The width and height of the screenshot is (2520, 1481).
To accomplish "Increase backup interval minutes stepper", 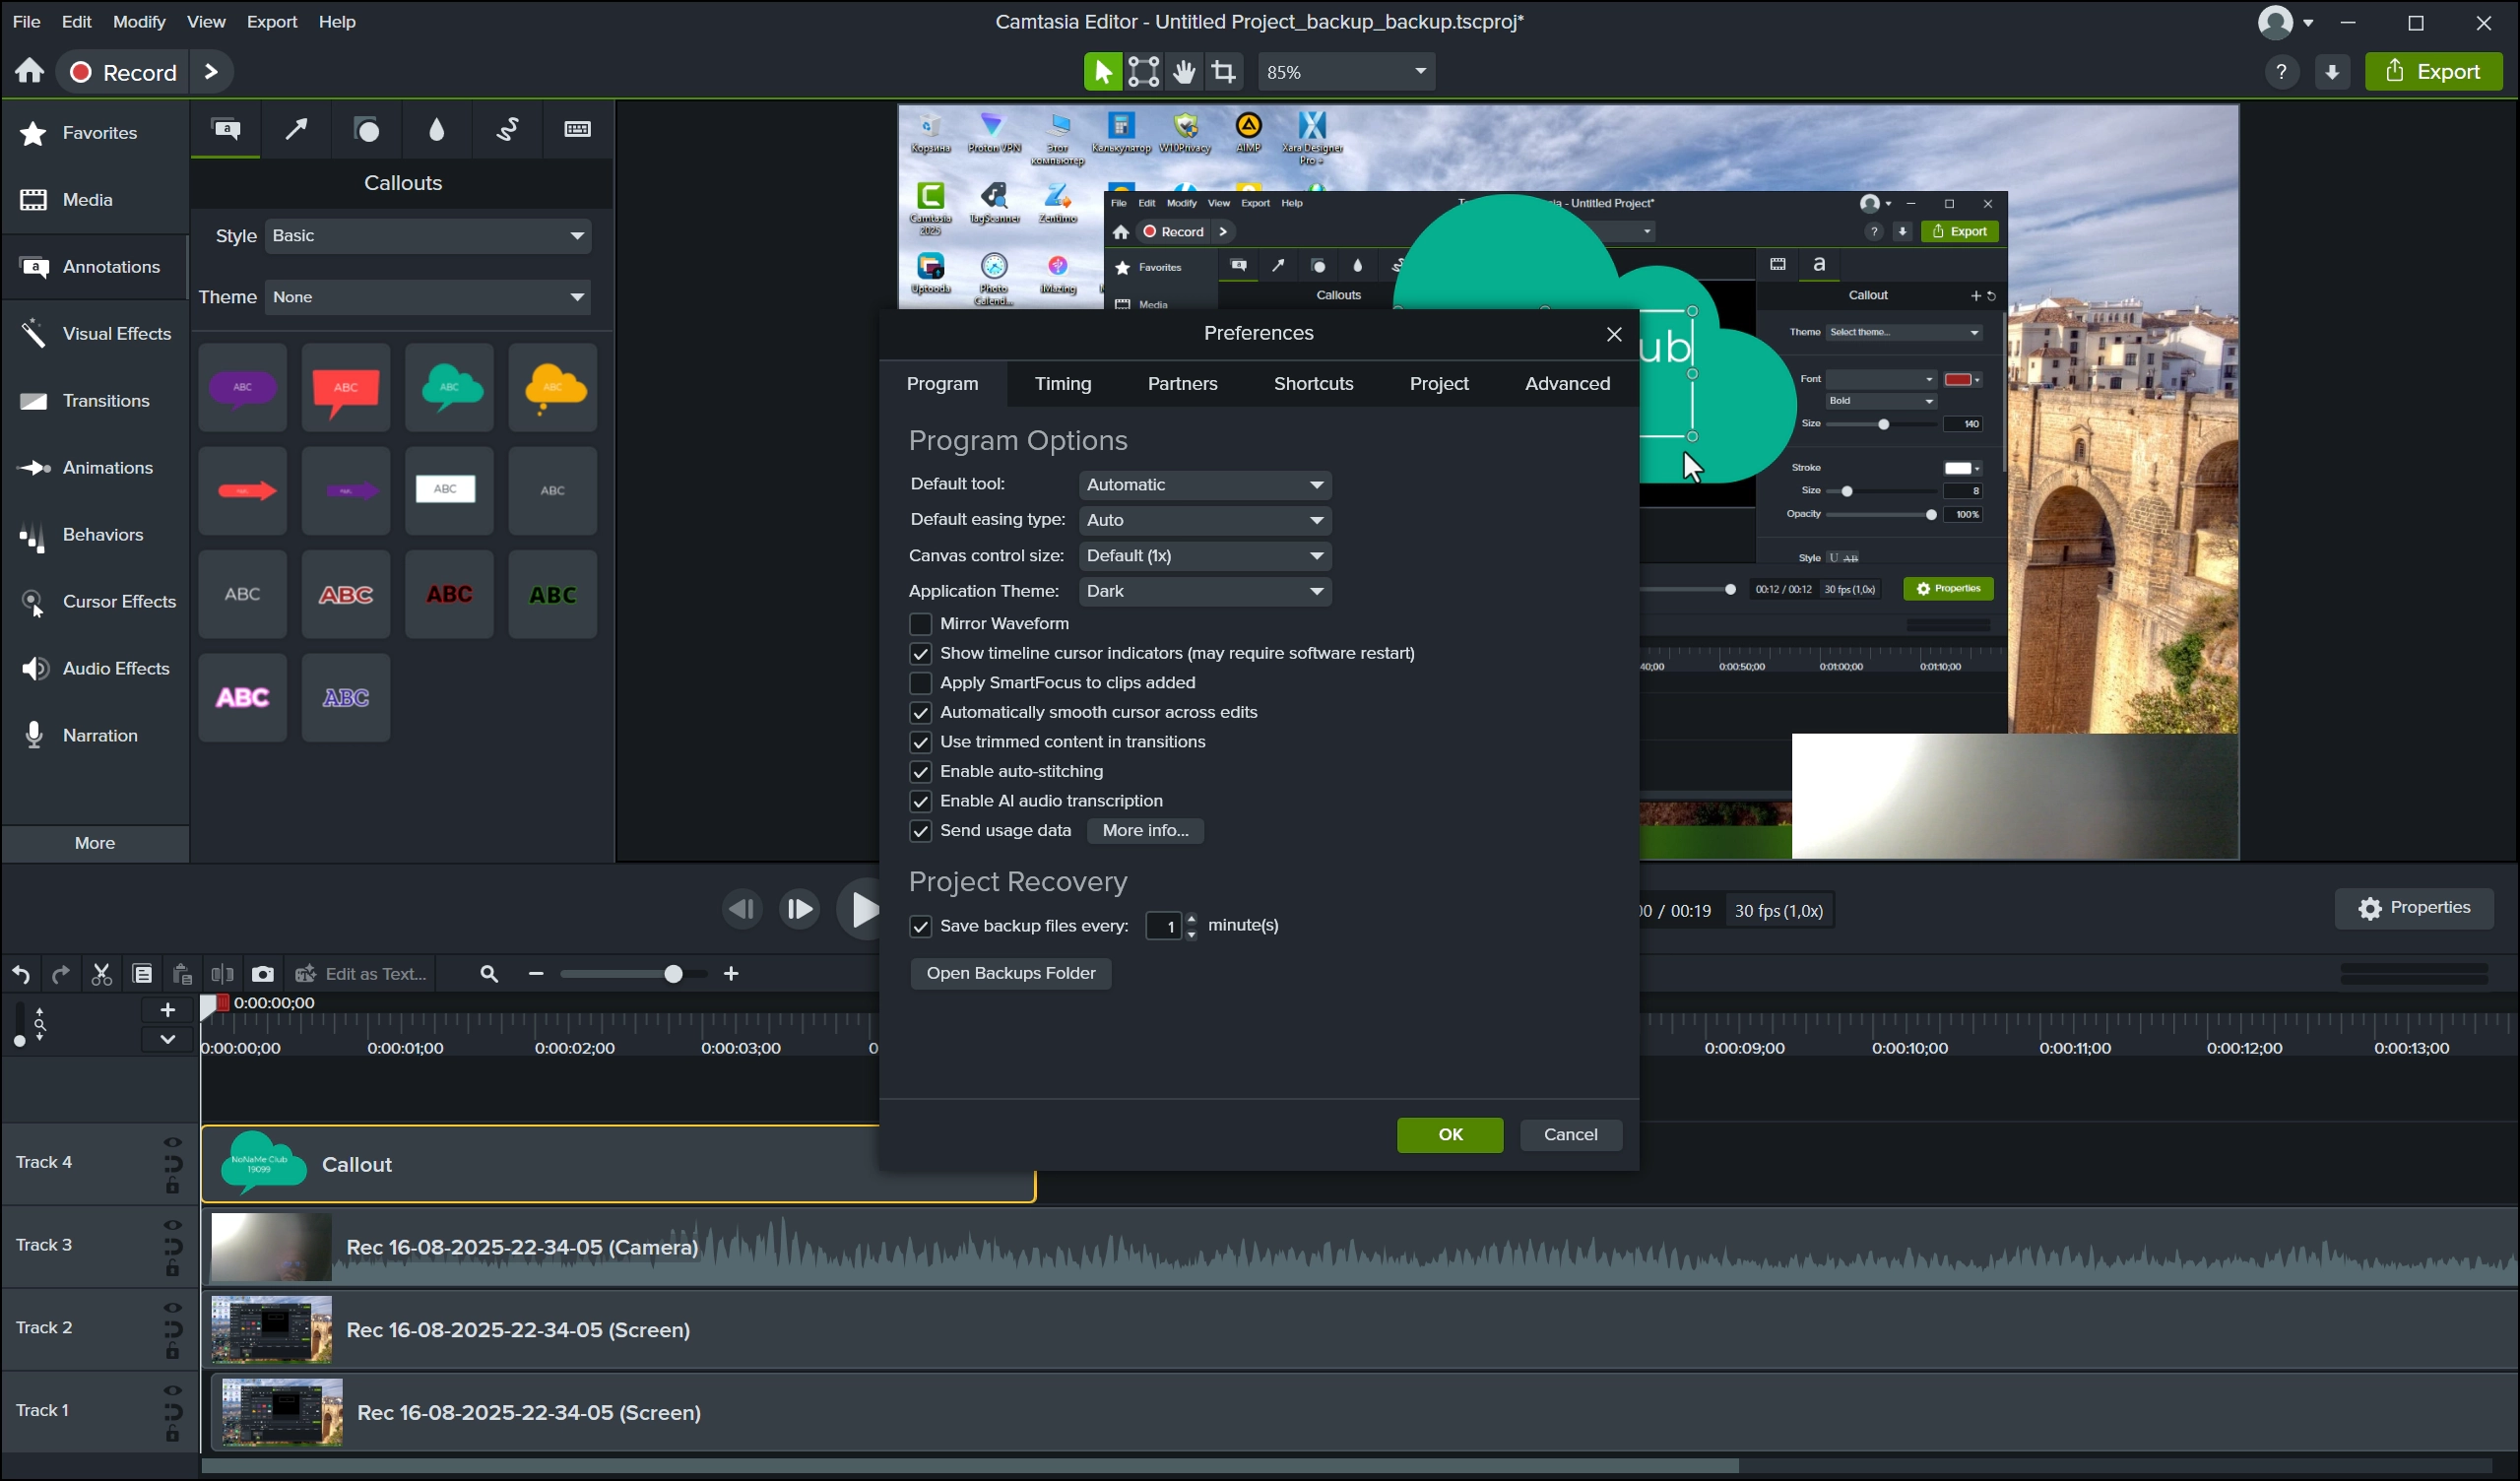I will click(x=1191, y=918).
